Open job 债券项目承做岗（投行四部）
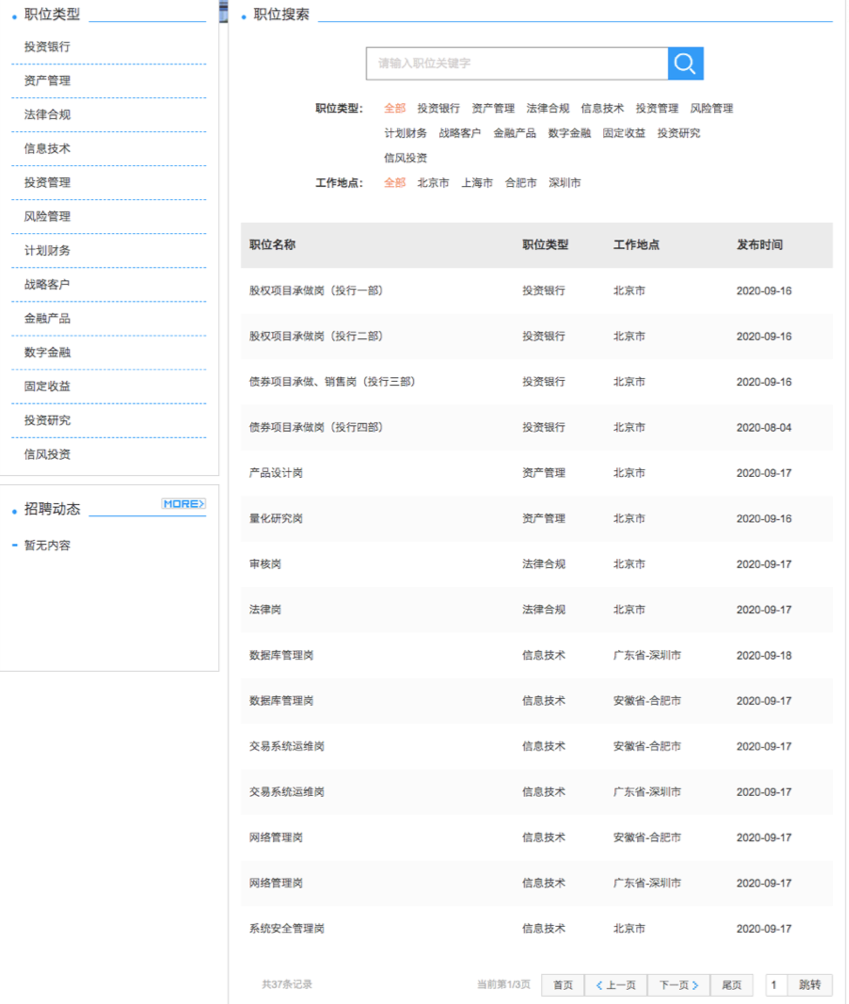Screen dimensions: 849x1004 coord(316,427)
